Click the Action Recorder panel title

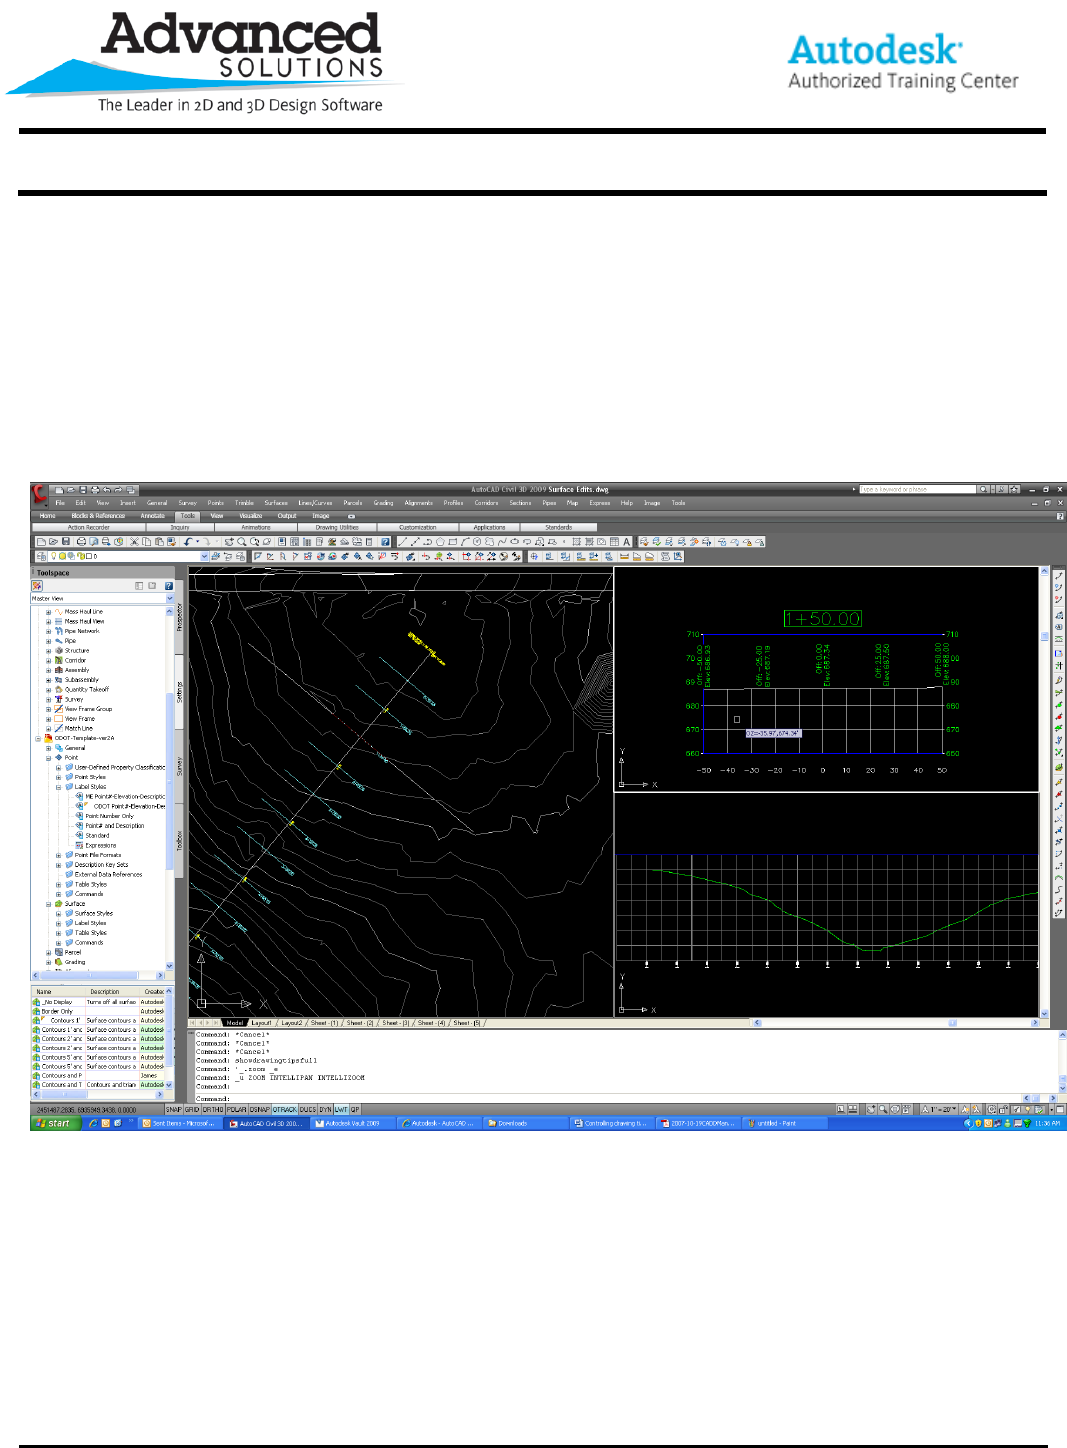coord(89,527)
